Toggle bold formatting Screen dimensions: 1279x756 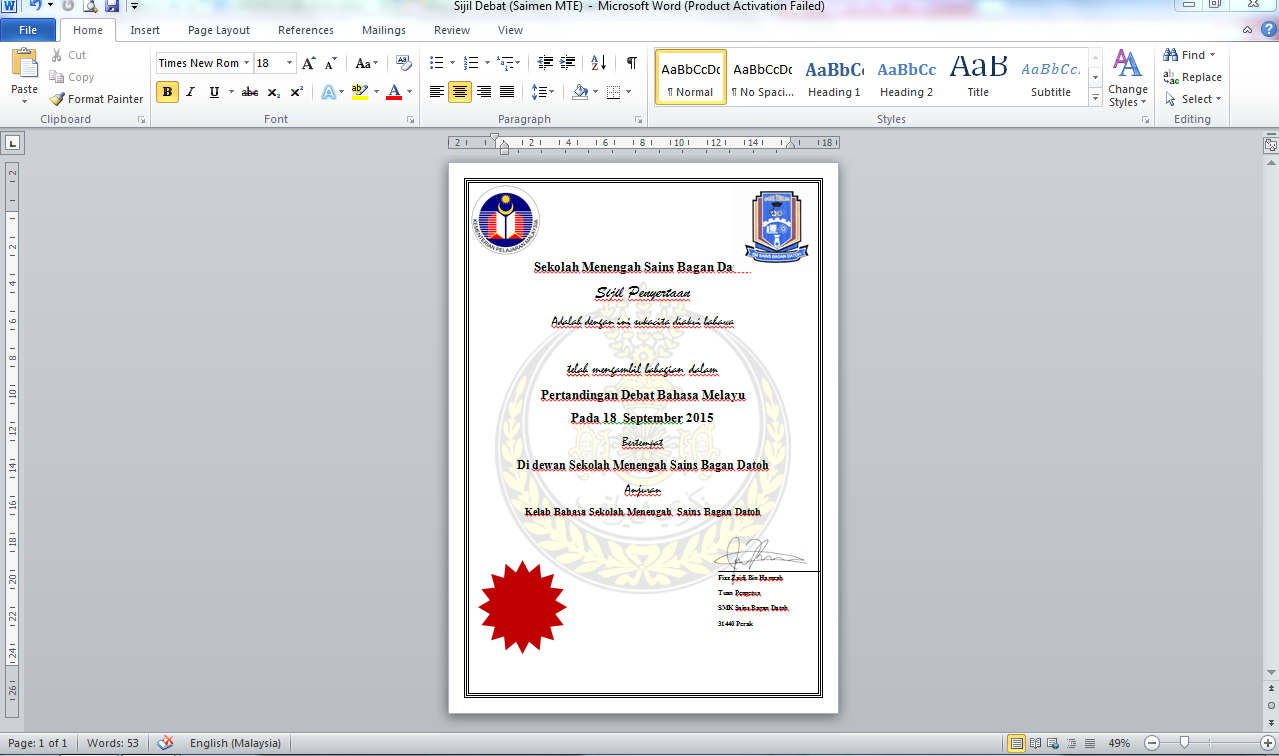point(167,92)
